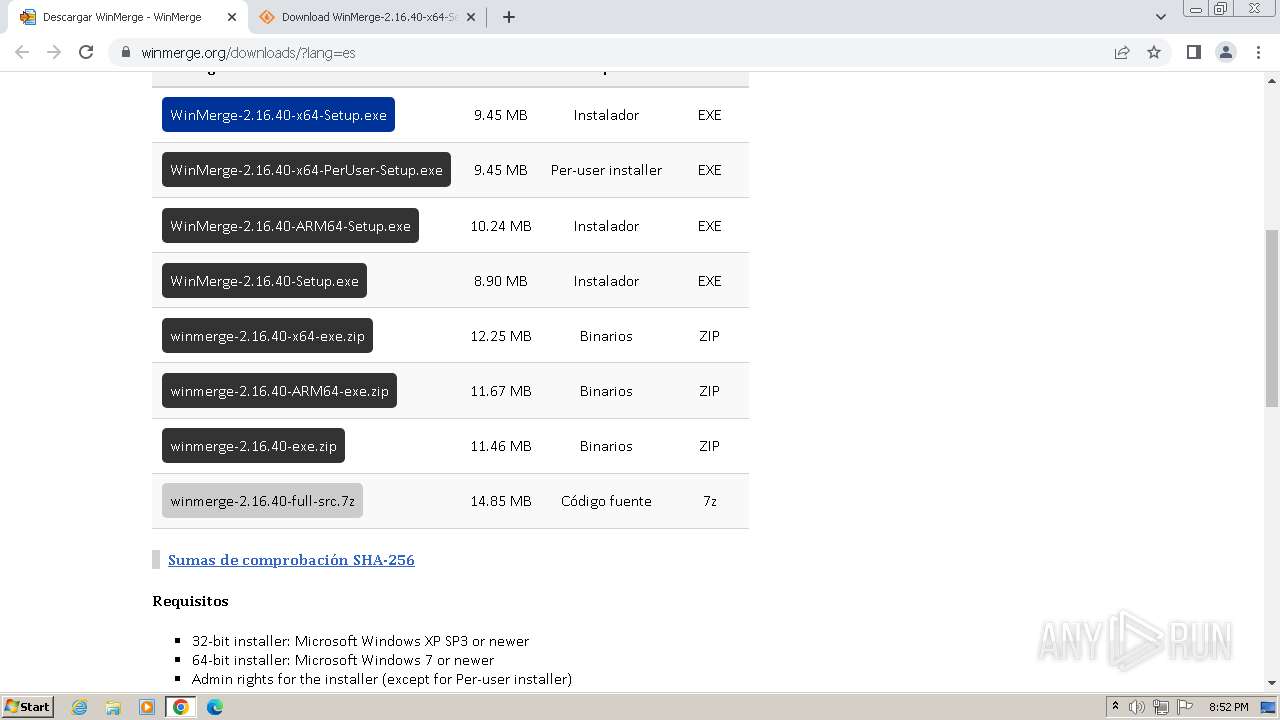Share this page via the share icon
1280x720 pixels.
point(1122,52)
